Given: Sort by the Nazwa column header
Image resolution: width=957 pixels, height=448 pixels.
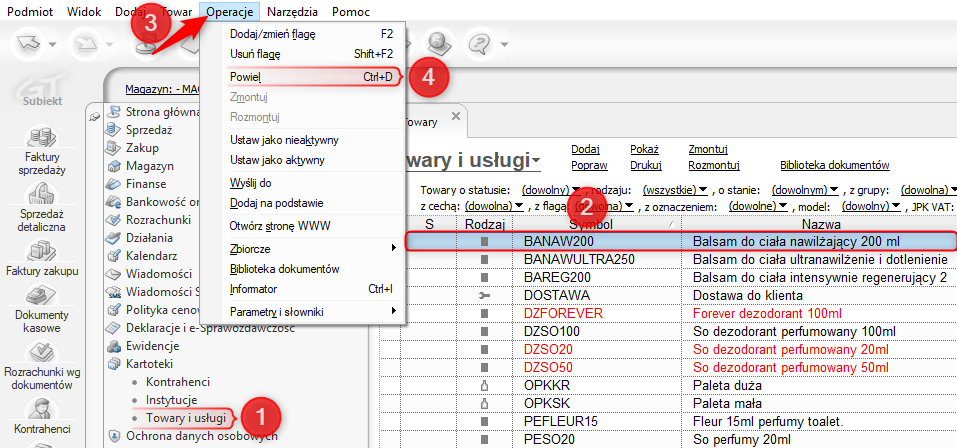Looking at the screenshot, I should coord(822,225).
